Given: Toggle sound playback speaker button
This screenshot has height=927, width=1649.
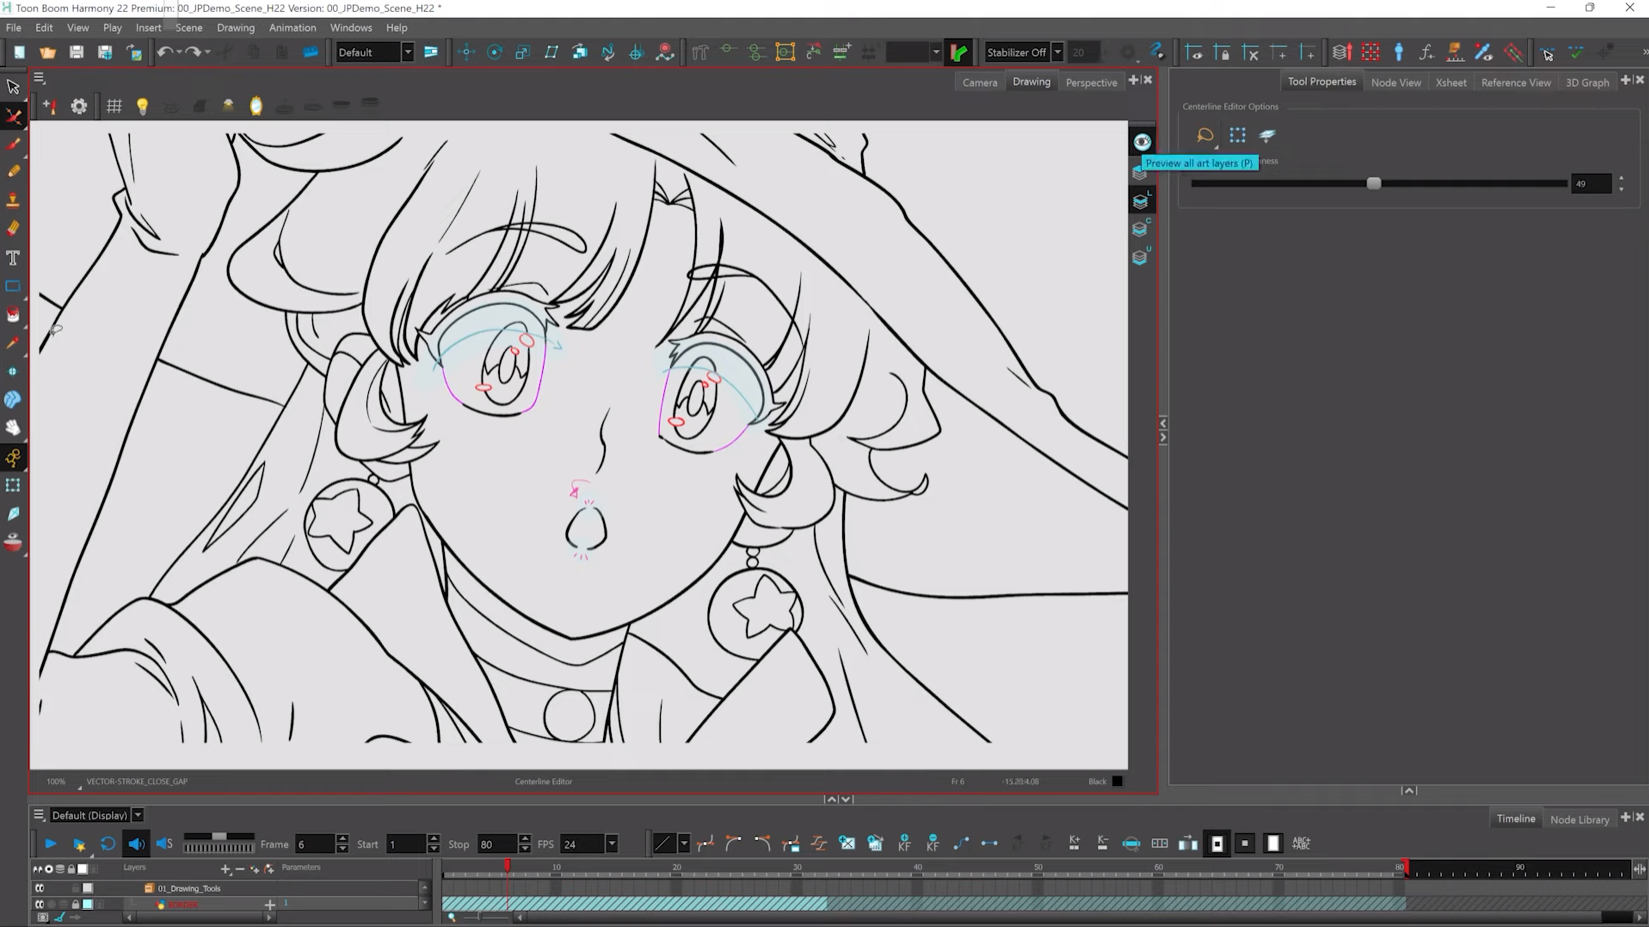Looking at the screenshot, I should (136, 844).
